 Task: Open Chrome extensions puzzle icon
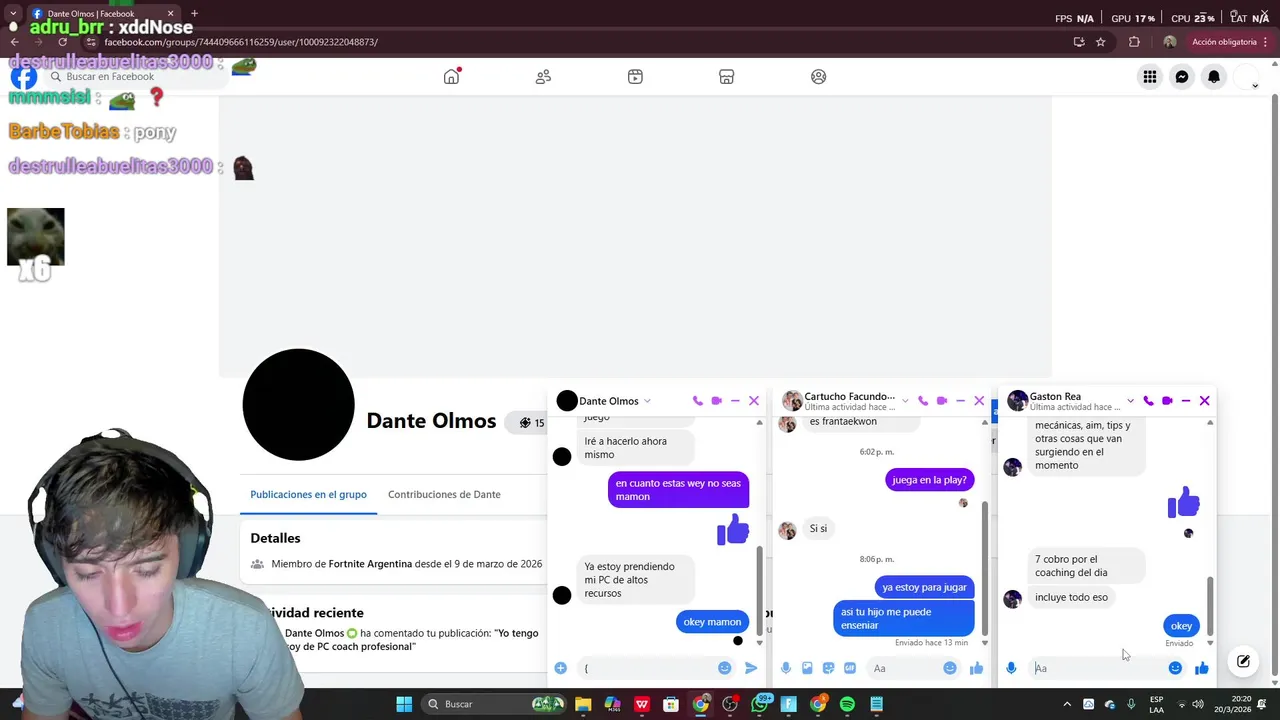(x=1134, y=42)
